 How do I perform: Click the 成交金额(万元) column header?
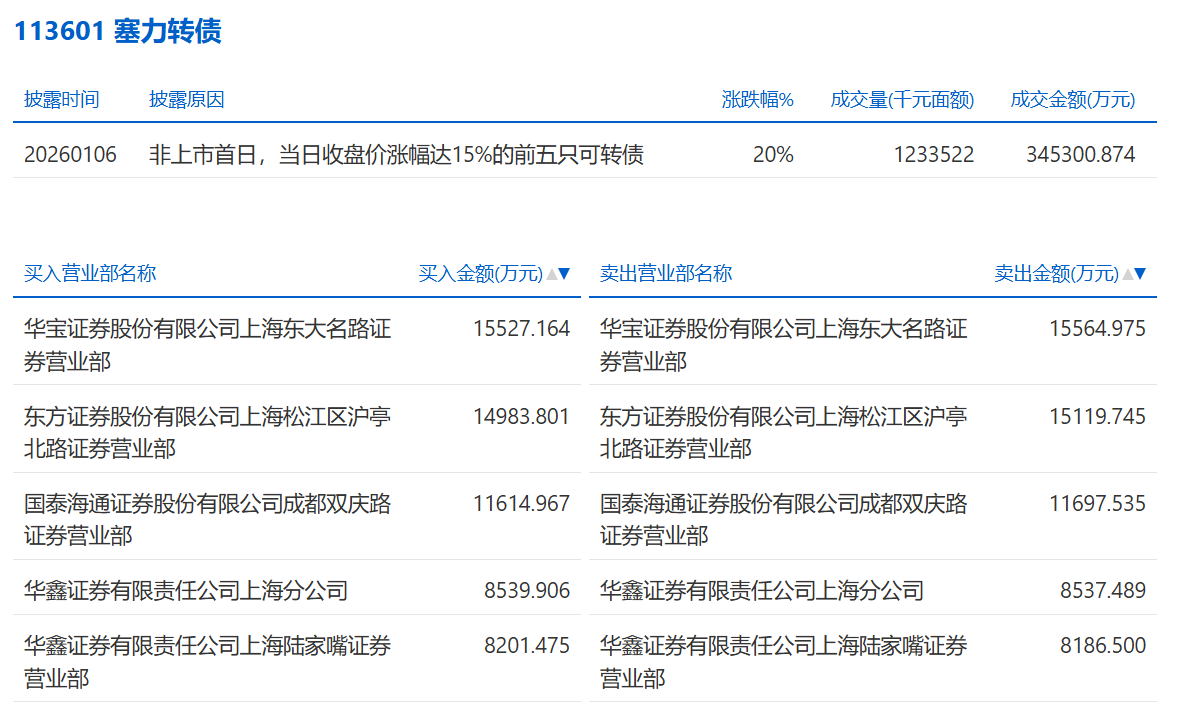point(1073,100)
